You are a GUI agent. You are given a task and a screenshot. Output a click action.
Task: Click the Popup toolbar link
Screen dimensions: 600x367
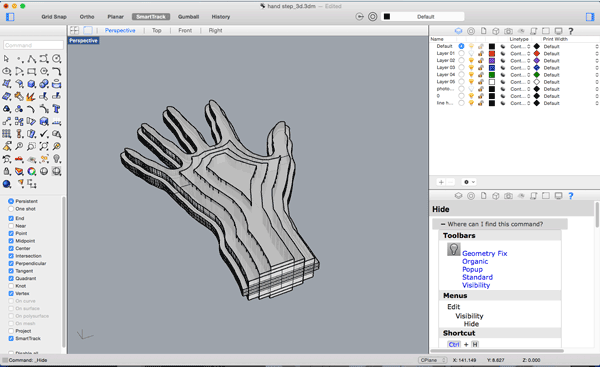[x=472, y=269]
